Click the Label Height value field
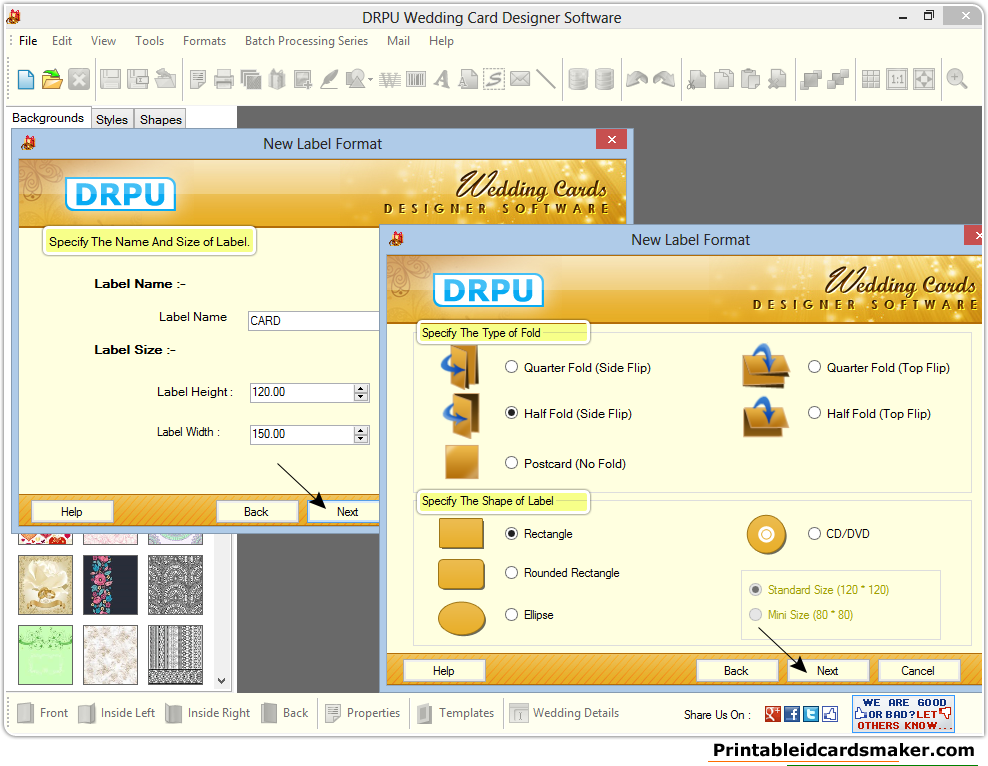This screenshot has height=766, width=988. 302,392
